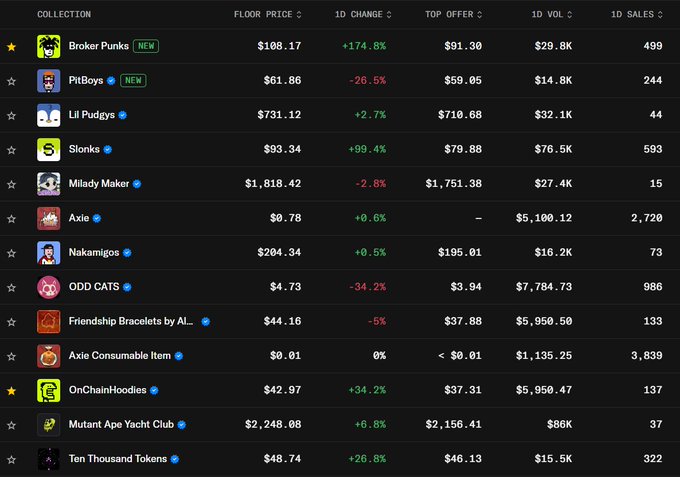Open the Milady Maker avatar image
Image resolution: width=680 pixels, height=477 pixels.
(49, 184)
